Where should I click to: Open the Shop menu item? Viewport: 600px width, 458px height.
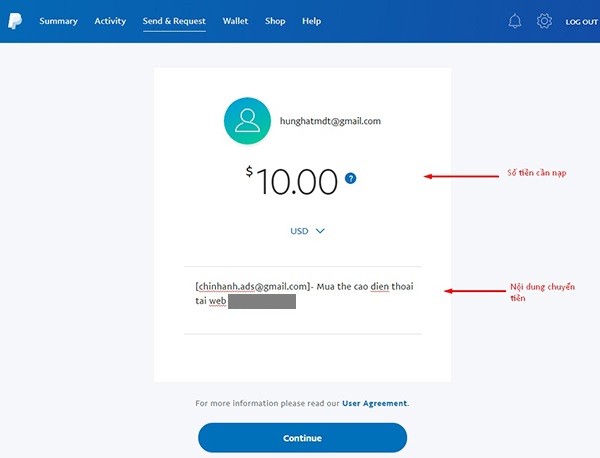click(x=275, y=21)
